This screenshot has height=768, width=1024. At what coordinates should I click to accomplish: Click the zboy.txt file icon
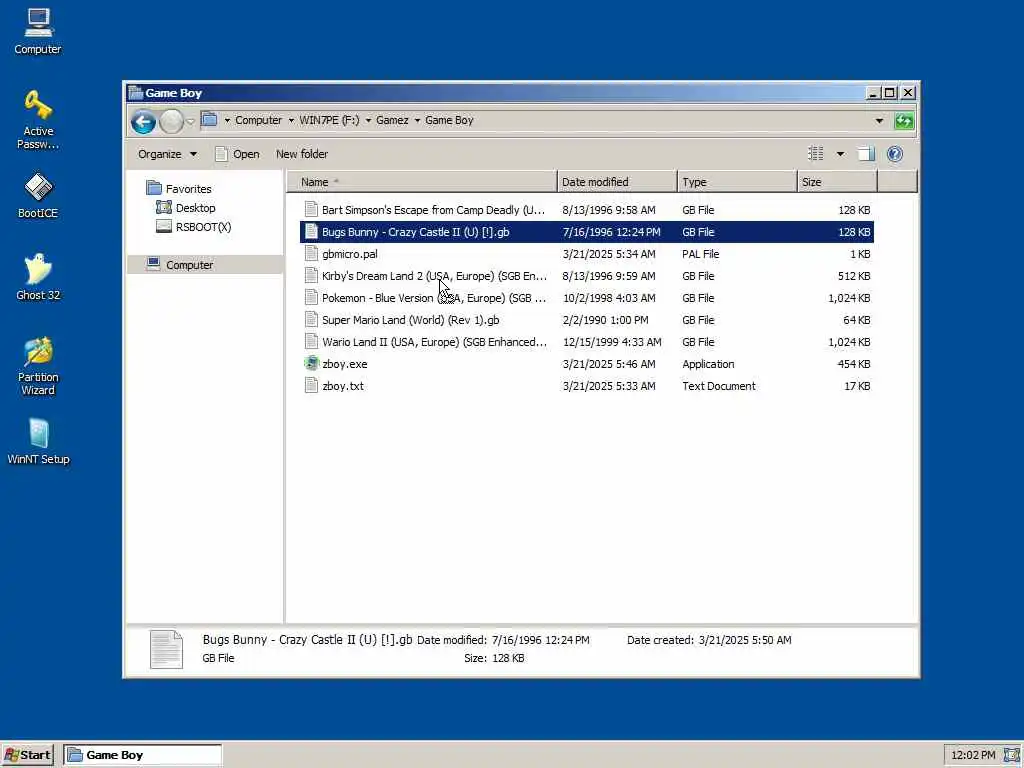pos(312,385)
